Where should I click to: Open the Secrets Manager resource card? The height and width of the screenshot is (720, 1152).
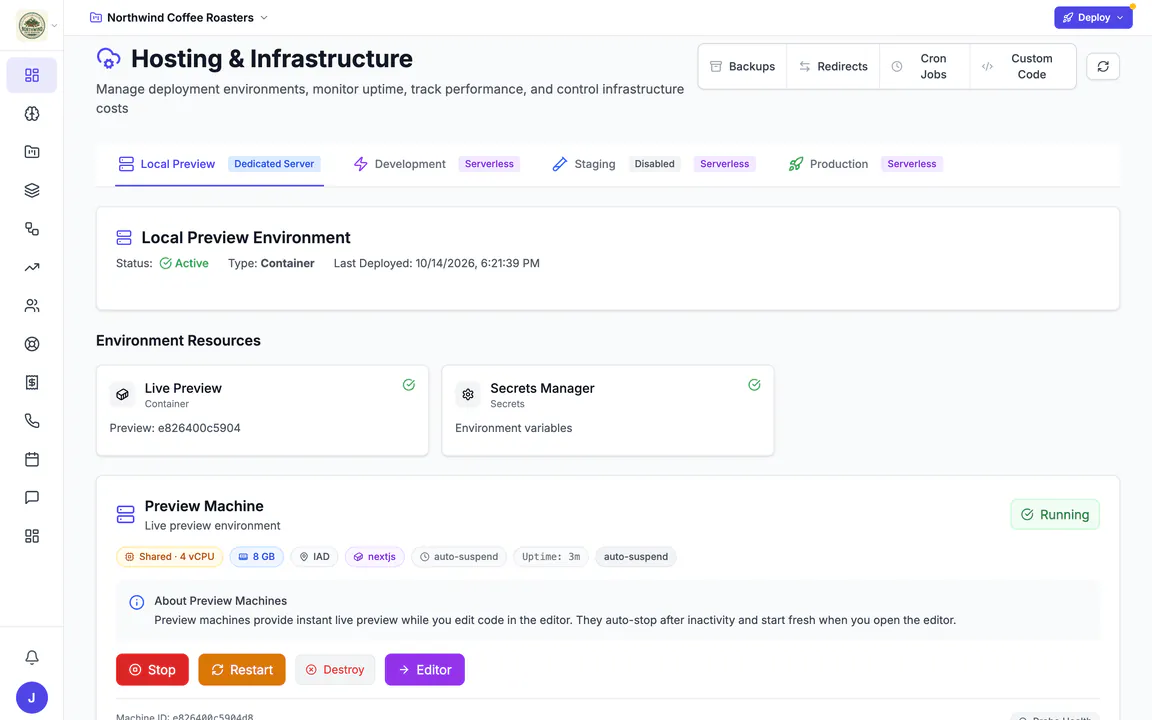pyautogui.click(x=608, y=411)
